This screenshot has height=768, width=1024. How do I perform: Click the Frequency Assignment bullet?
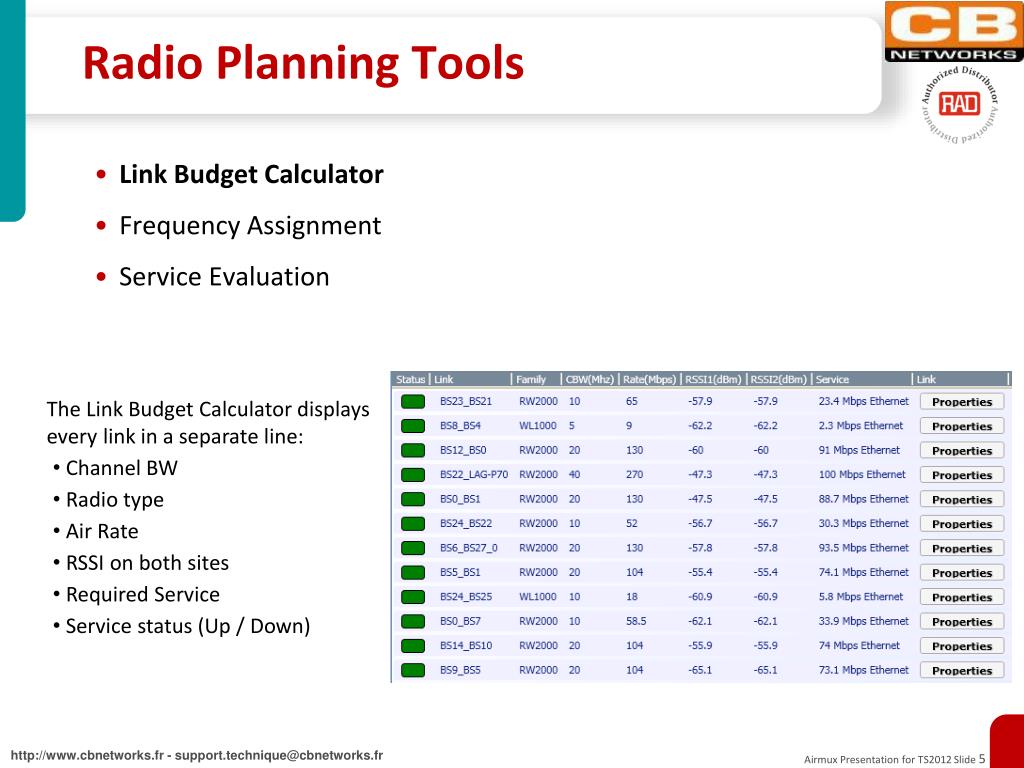click(x=249, y=226)
